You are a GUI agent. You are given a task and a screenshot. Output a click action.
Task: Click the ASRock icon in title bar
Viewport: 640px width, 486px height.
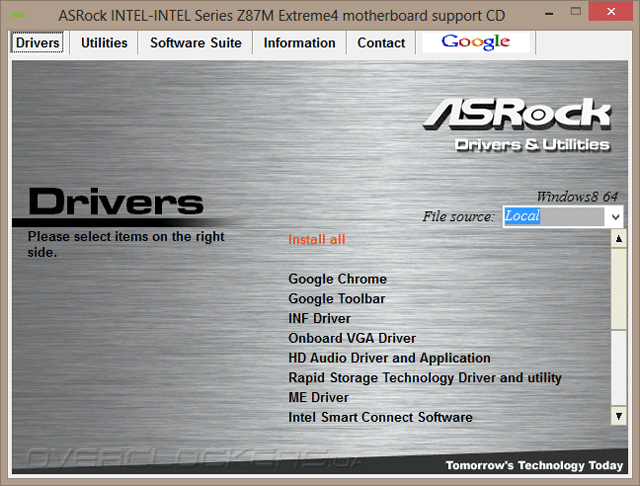coord(18,16)
